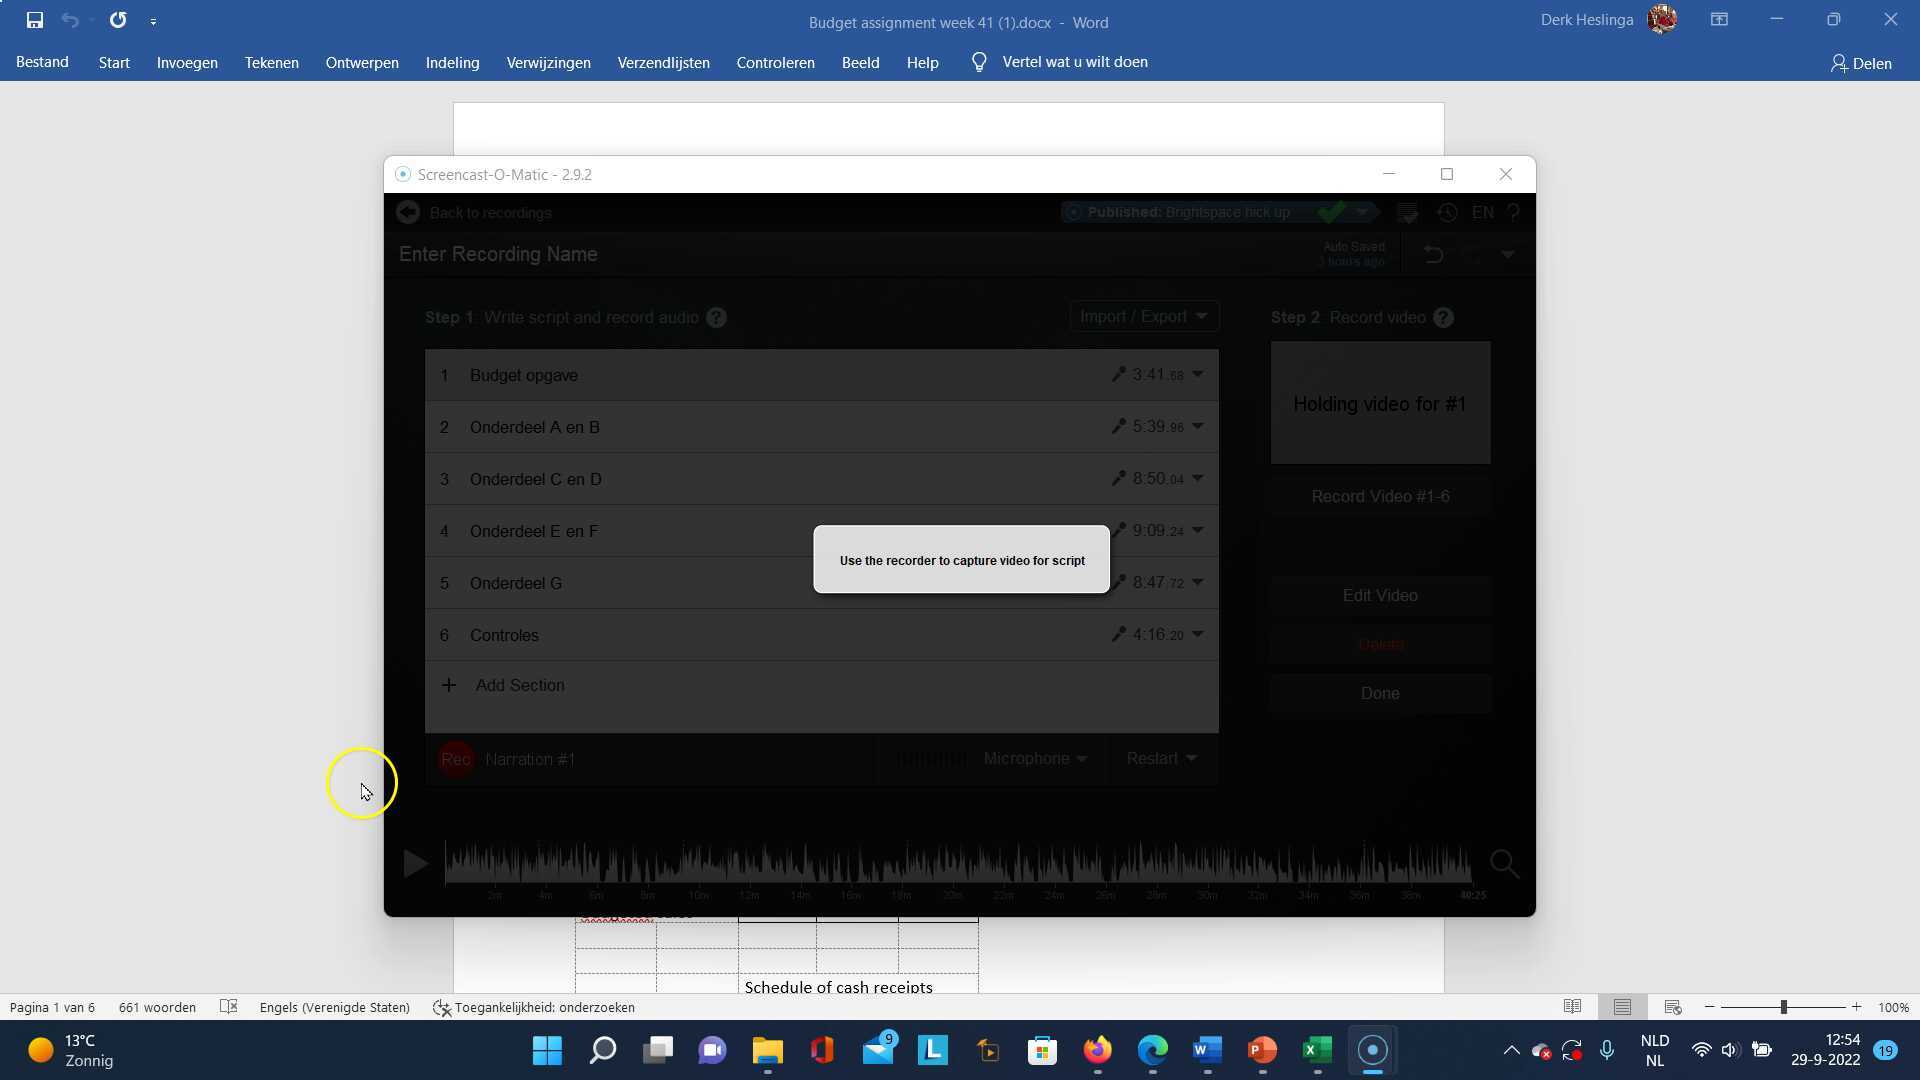The height and width of the screenshot is (1080, 1920).
Task: Open the Verwijzingen ribbon tab
Action: pos(548,62)
